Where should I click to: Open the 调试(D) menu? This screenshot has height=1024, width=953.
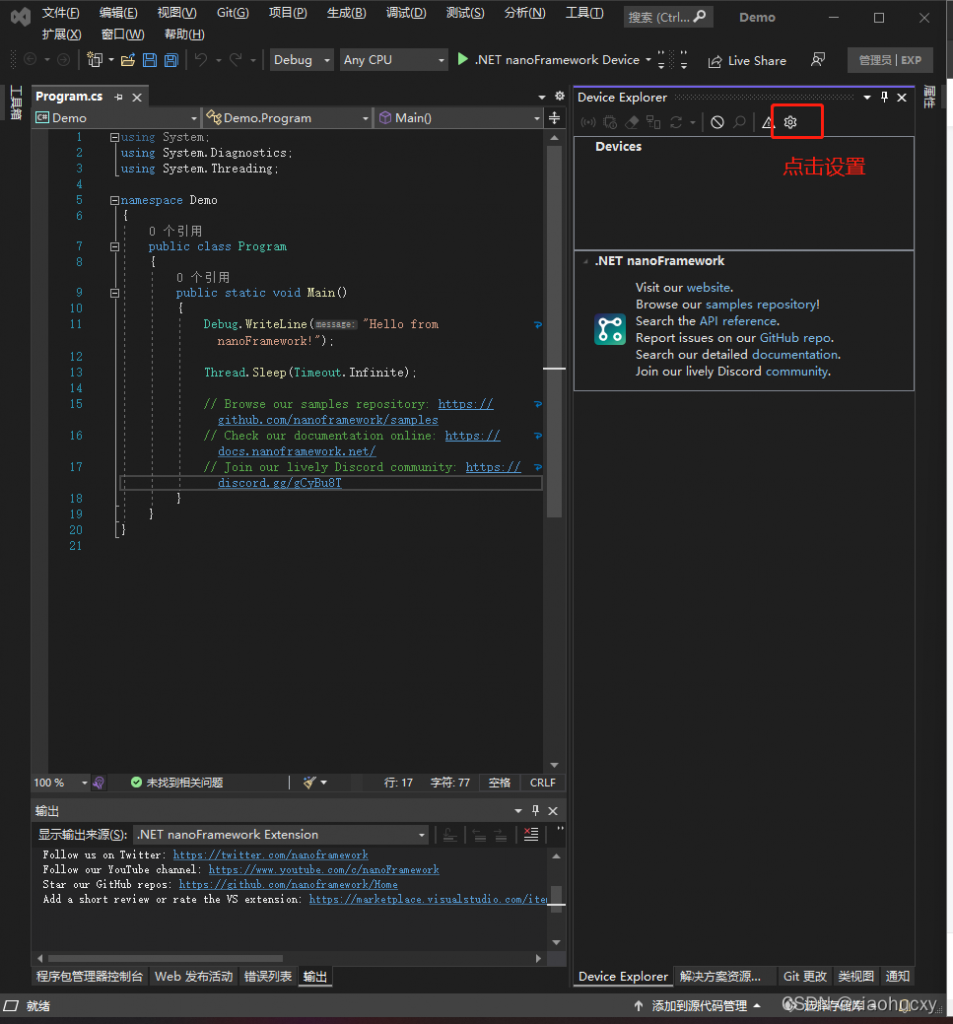point(406,13)
